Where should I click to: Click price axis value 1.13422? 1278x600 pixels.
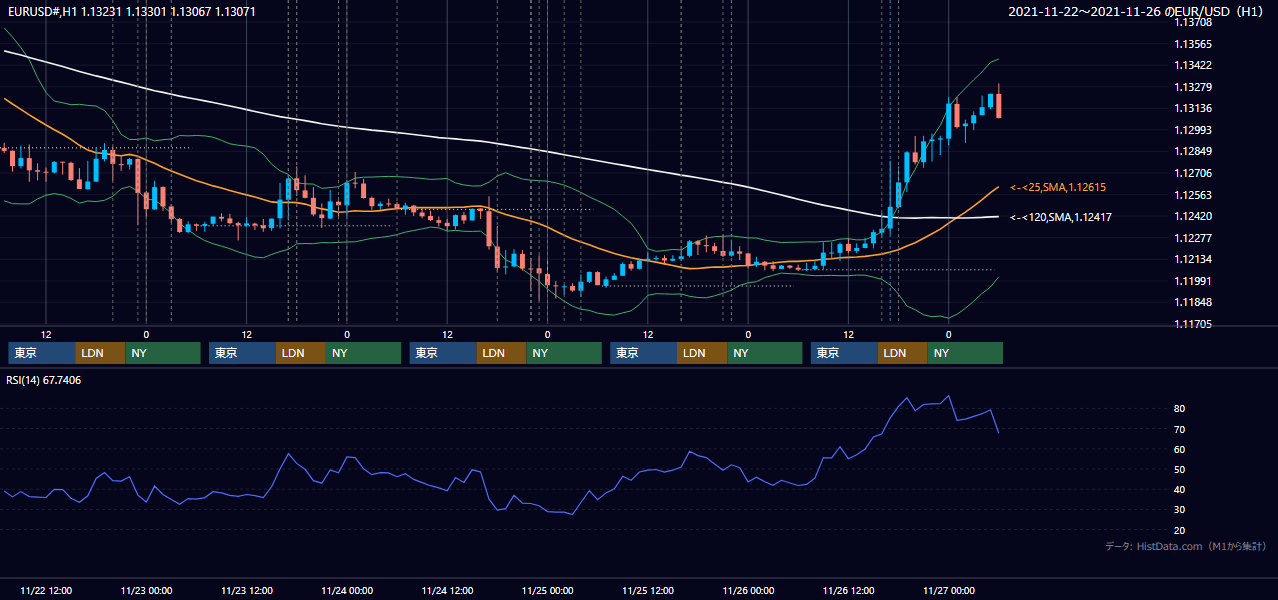[1194, 65]
